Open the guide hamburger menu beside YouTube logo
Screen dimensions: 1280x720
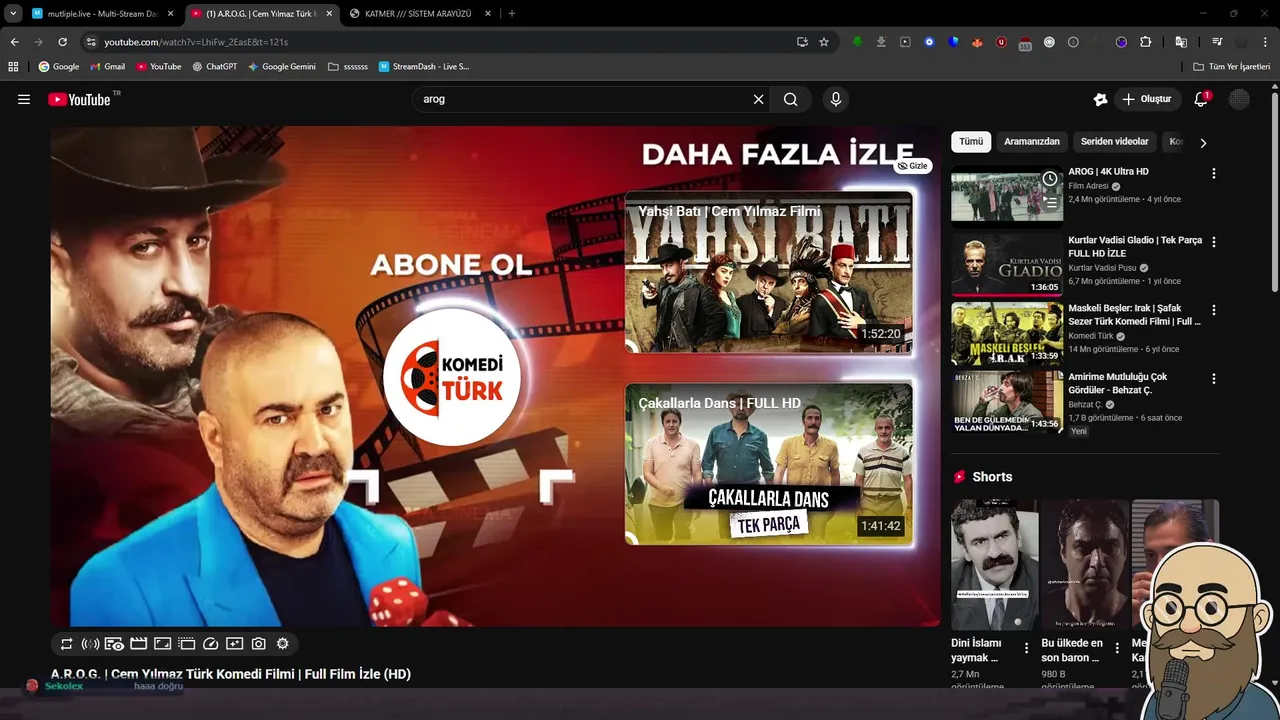(24, 99)
